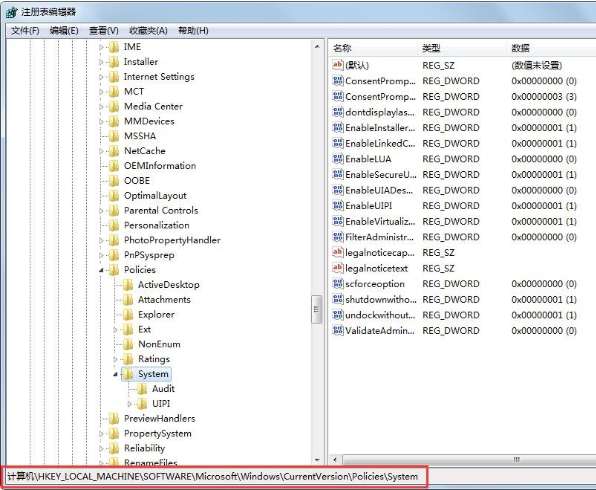
Task: Open the 文件(F) menu
Action: [25, 30]
